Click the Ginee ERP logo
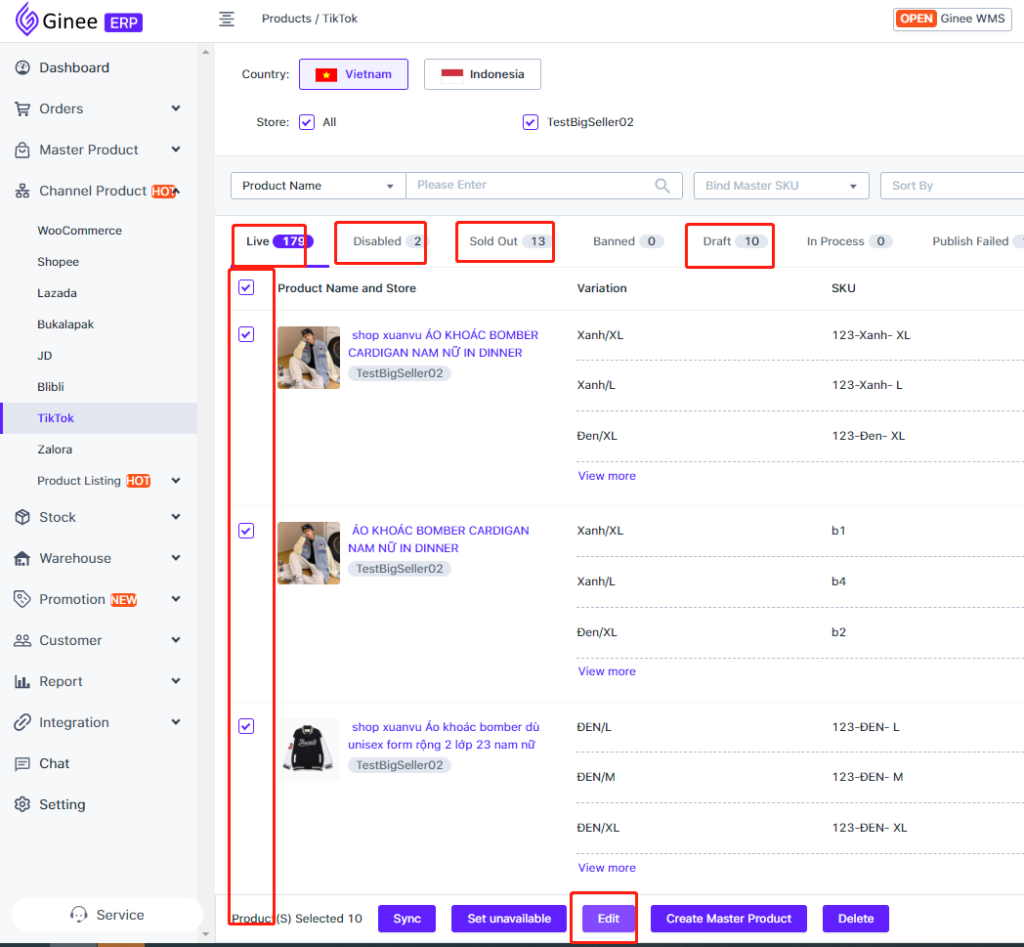This screenshot has height=947, width=1024. (79, 20)
